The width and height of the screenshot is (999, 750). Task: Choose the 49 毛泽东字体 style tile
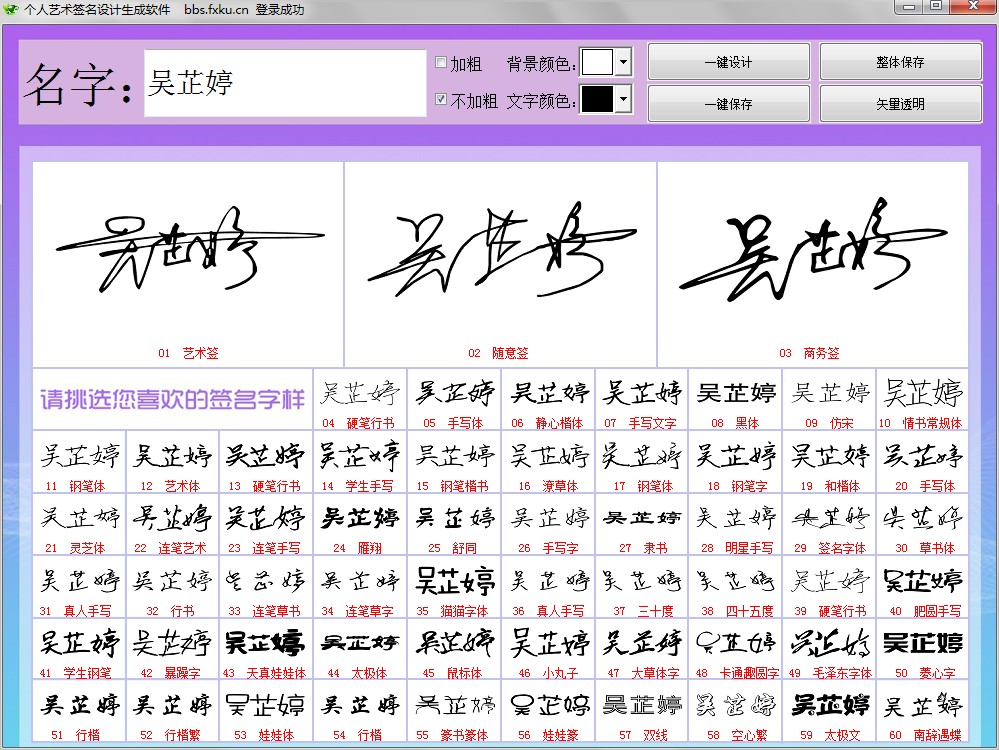pyautogui.click(x=830, y=649)
